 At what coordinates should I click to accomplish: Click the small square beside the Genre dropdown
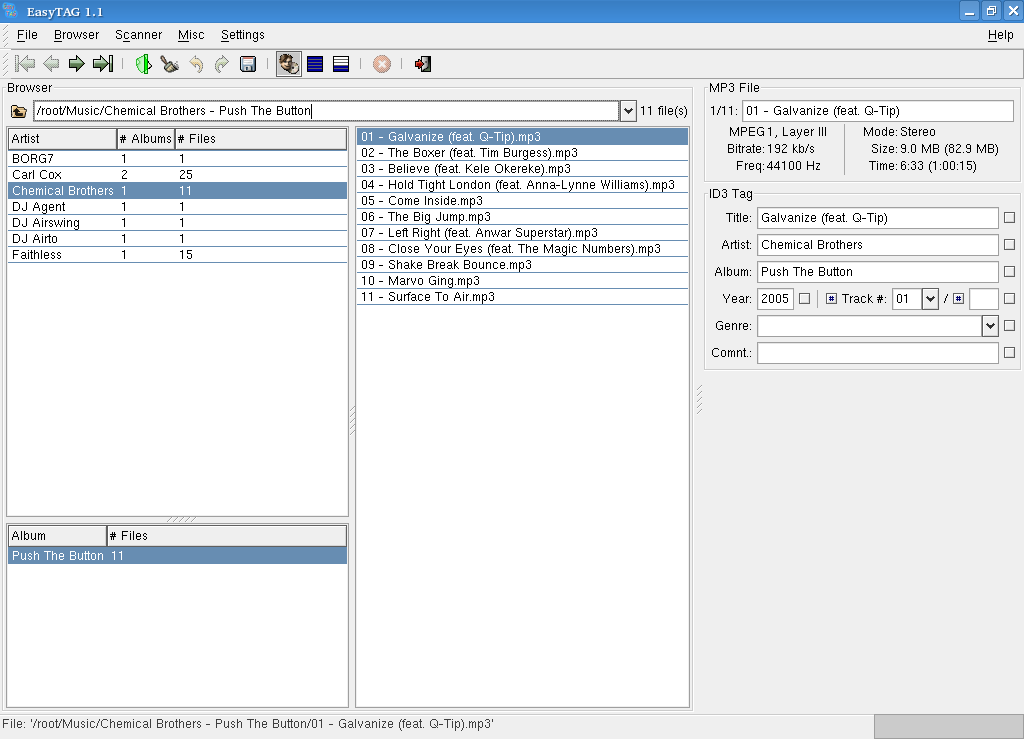[x=1009, y=326]
